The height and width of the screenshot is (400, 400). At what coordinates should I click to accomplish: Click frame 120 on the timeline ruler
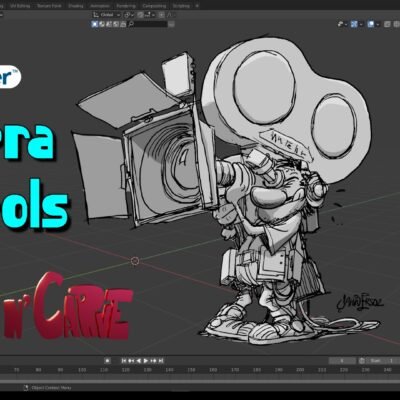126,370
